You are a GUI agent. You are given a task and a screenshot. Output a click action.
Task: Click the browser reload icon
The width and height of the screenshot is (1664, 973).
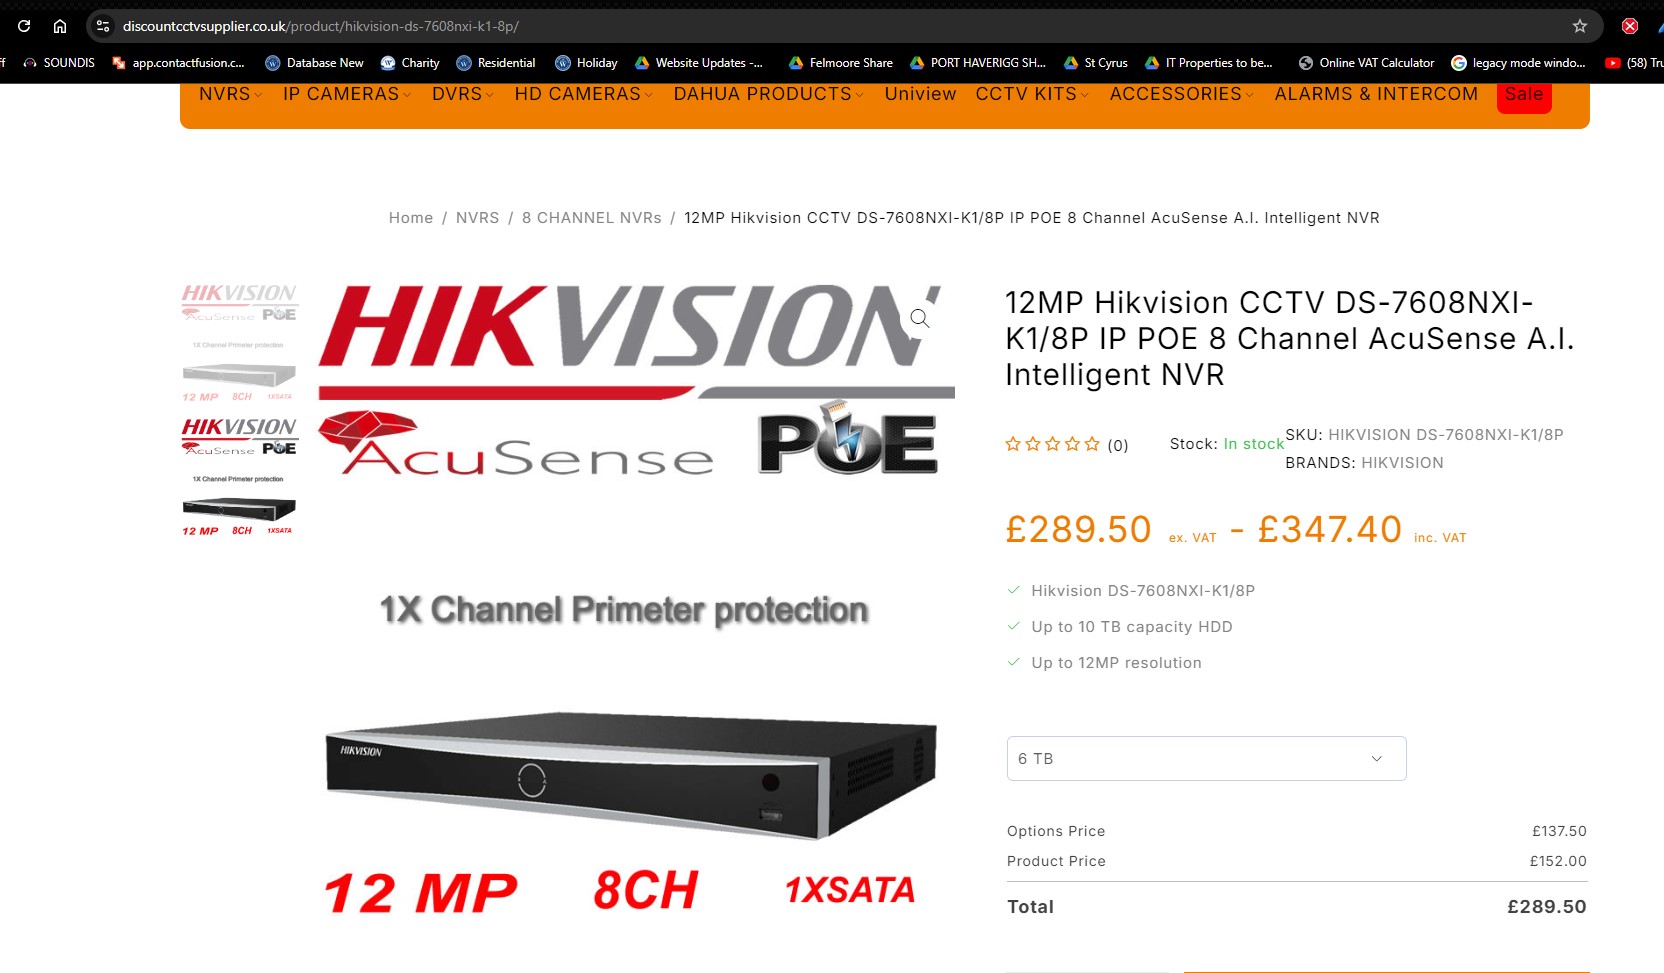point(24,26)
